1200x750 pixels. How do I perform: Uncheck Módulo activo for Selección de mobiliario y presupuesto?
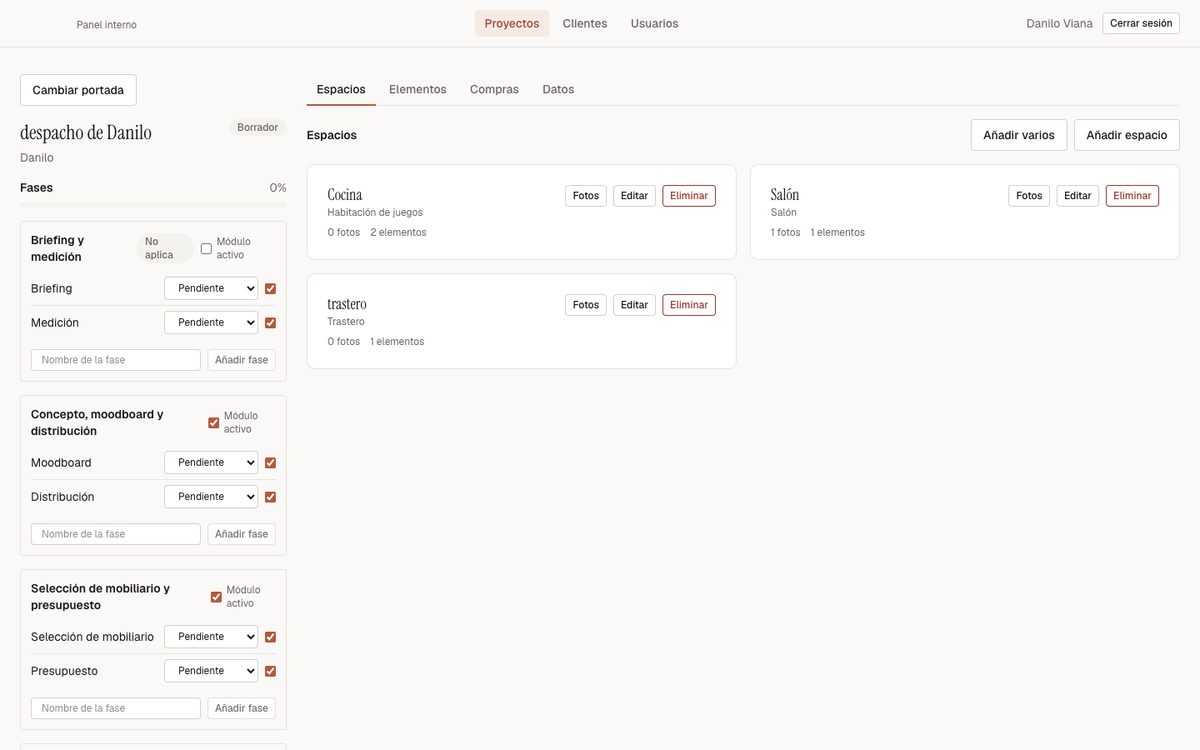216,596
